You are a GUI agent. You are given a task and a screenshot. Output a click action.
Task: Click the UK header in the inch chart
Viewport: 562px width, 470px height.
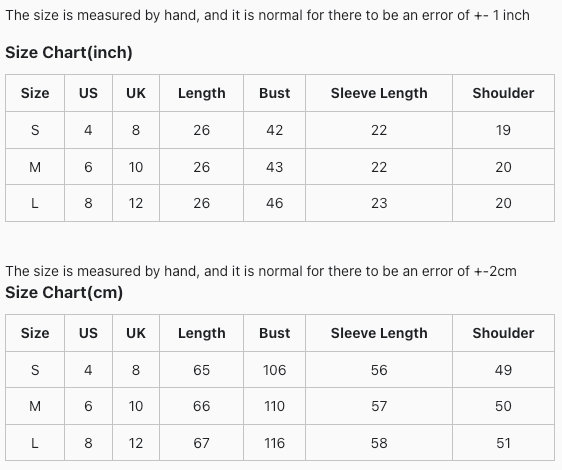(136, 93)
